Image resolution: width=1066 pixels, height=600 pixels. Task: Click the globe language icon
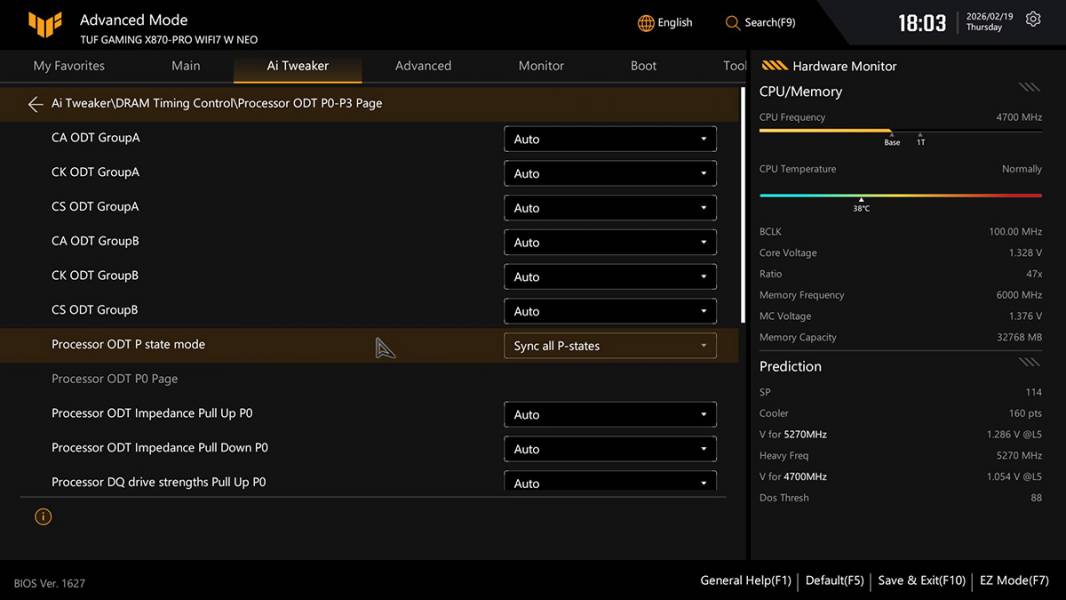[646, 23]
